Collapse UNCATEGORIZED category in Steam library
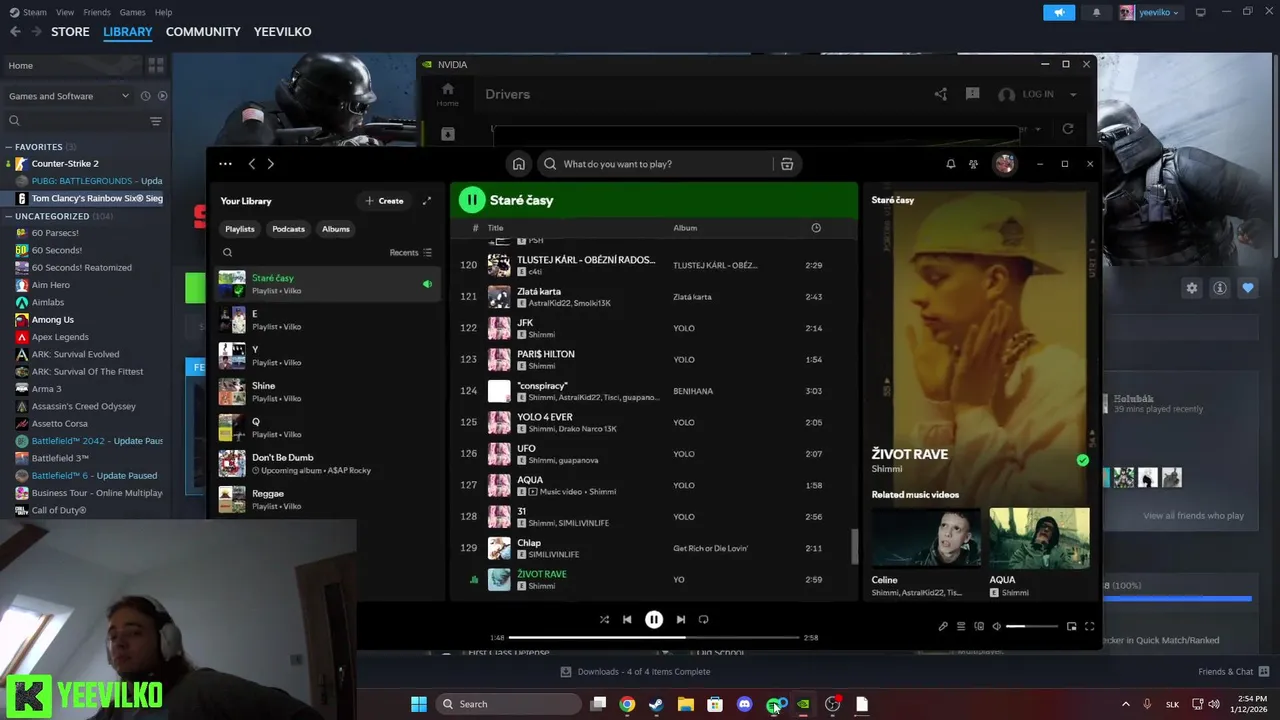This screenshot has height=720, width=1280. click(8, 216)
